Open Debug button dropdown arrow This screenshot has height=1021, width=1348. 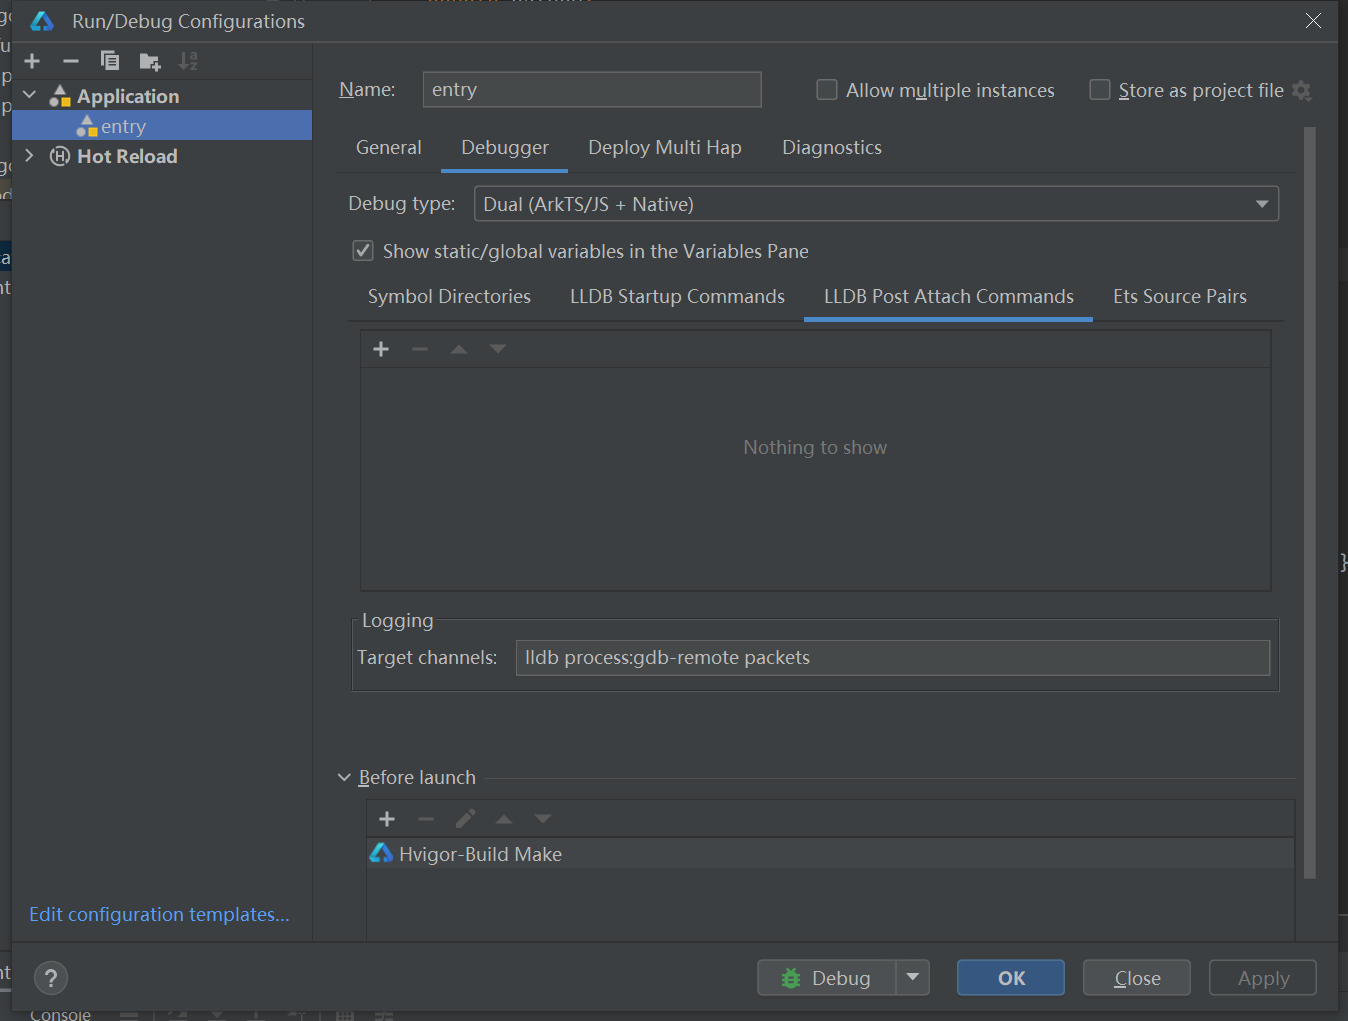point(913,977)
